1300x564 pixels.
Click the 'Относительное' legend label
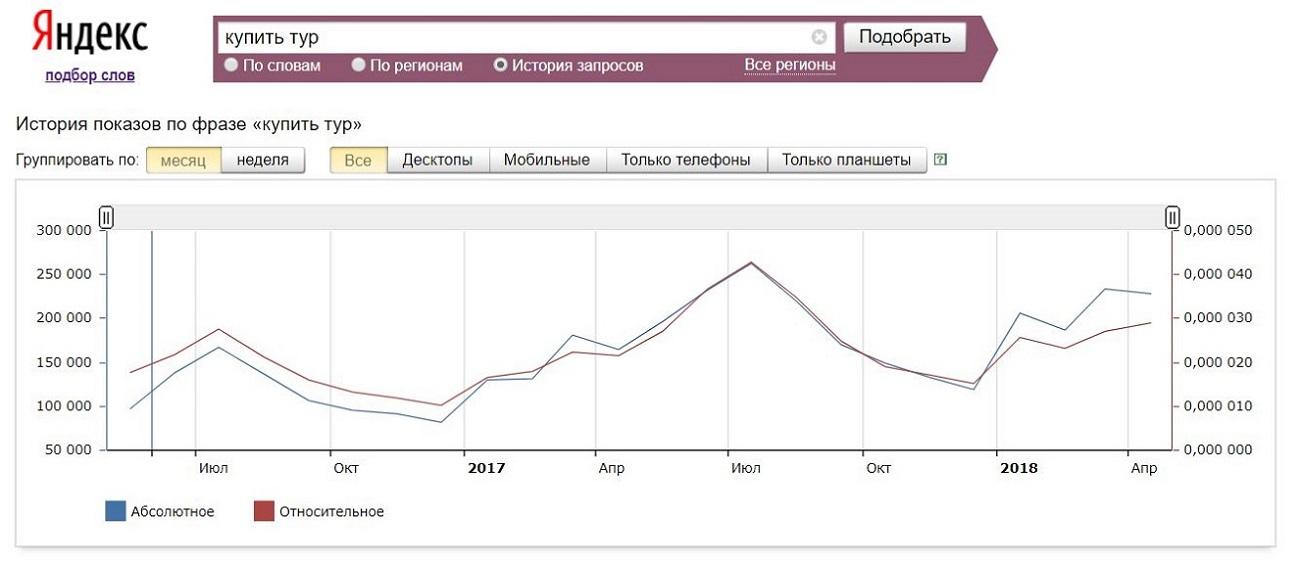point(332,512)
